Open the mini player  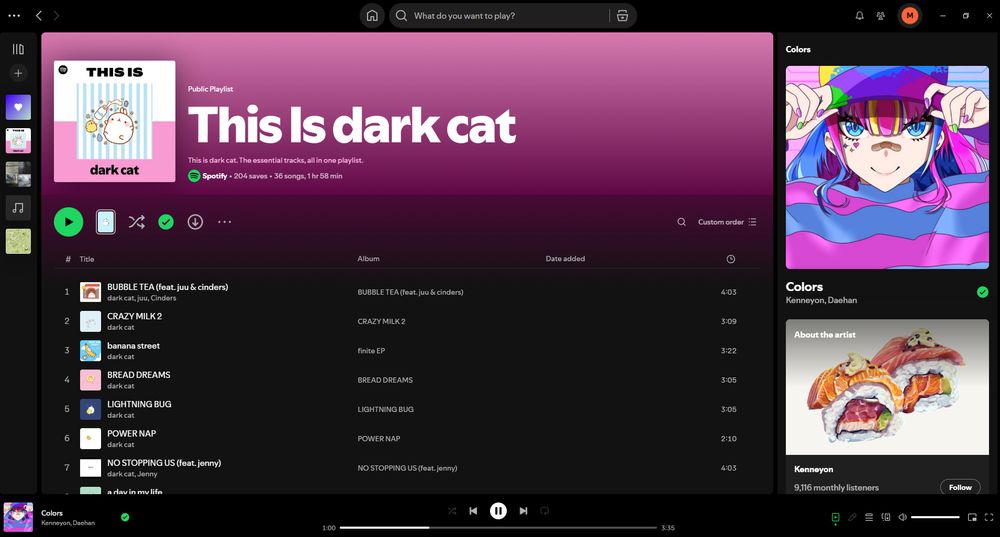[972, 517]
